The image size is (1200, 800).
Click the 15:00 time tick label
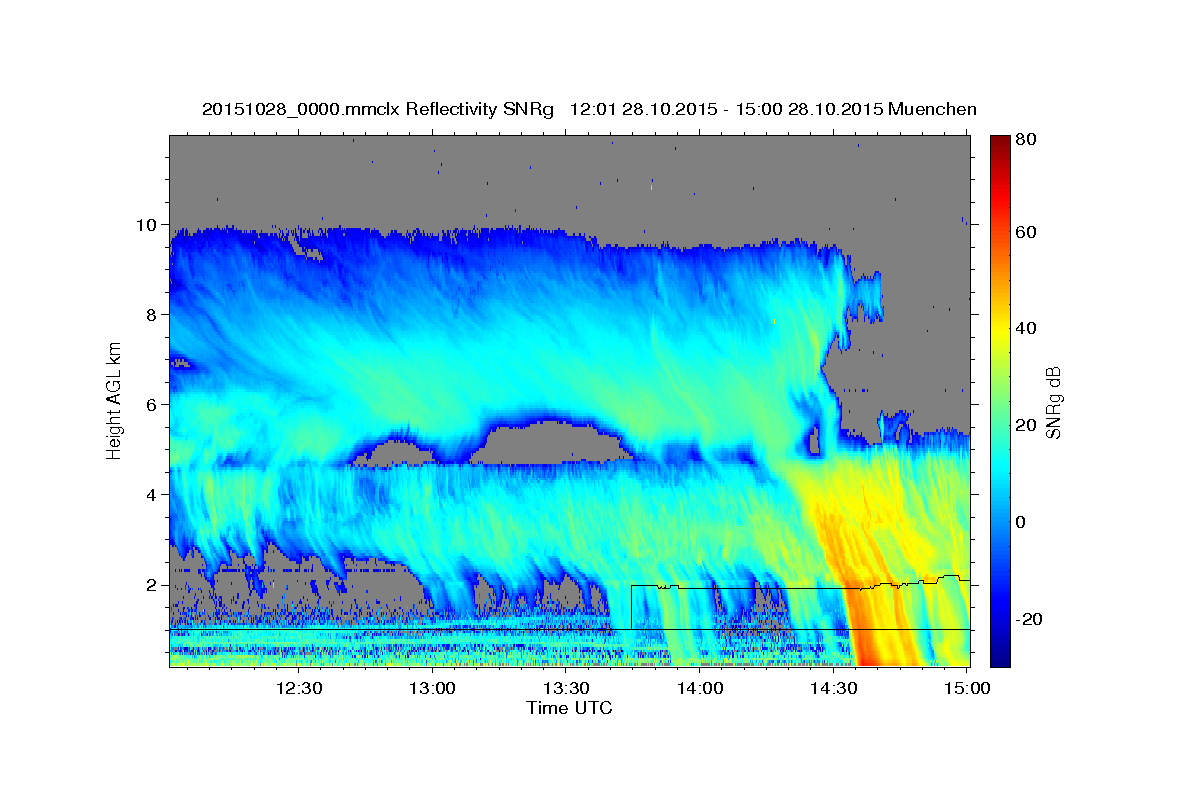pos(967,688)
